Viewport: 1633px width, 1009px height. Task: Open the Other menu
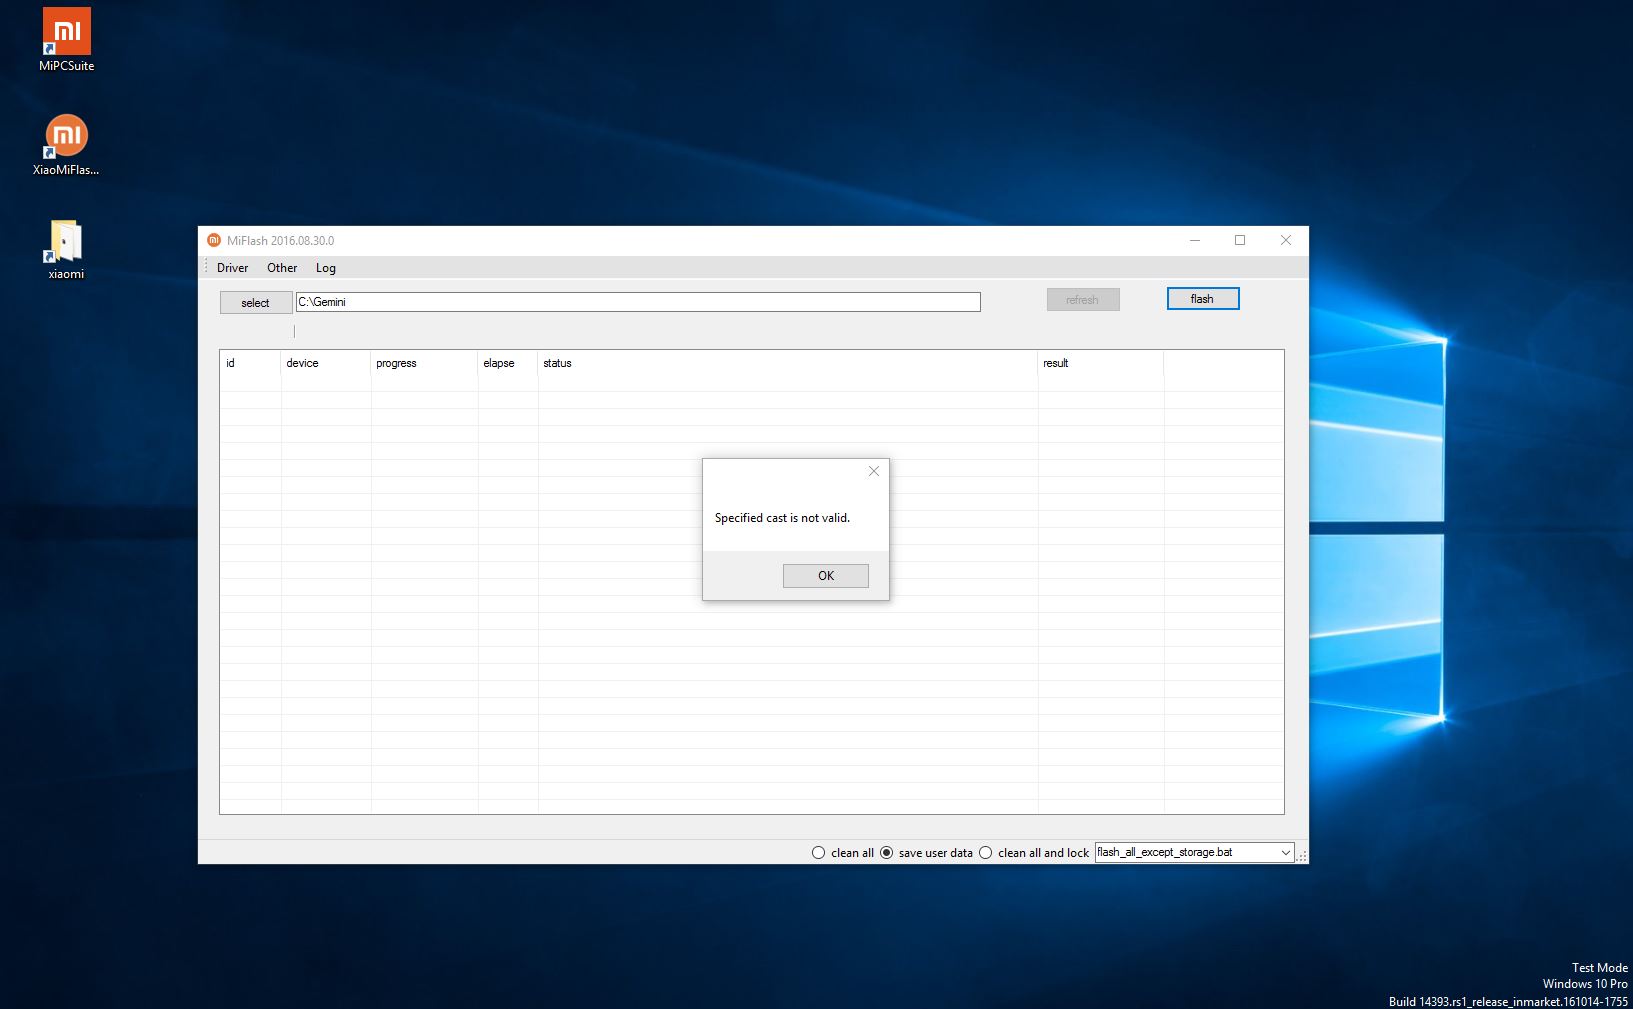(282, 268)
